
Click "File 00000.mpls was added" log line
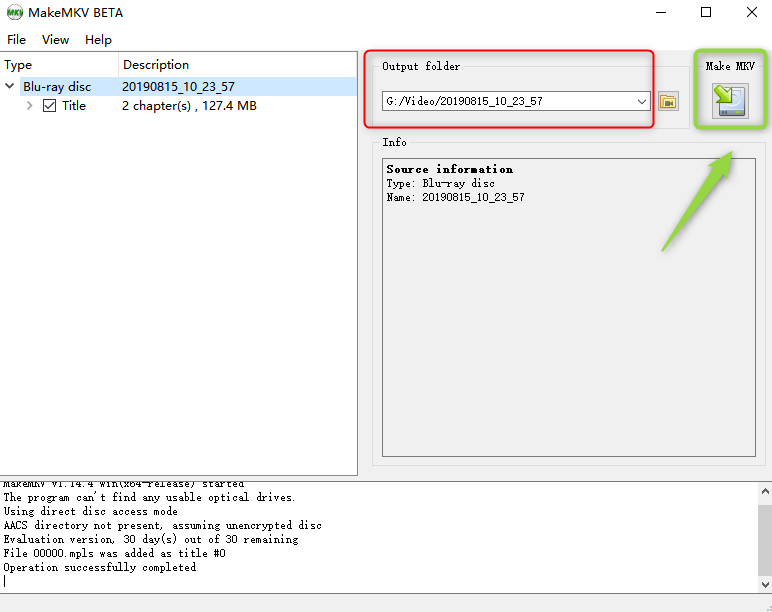(x=114, y=553)
